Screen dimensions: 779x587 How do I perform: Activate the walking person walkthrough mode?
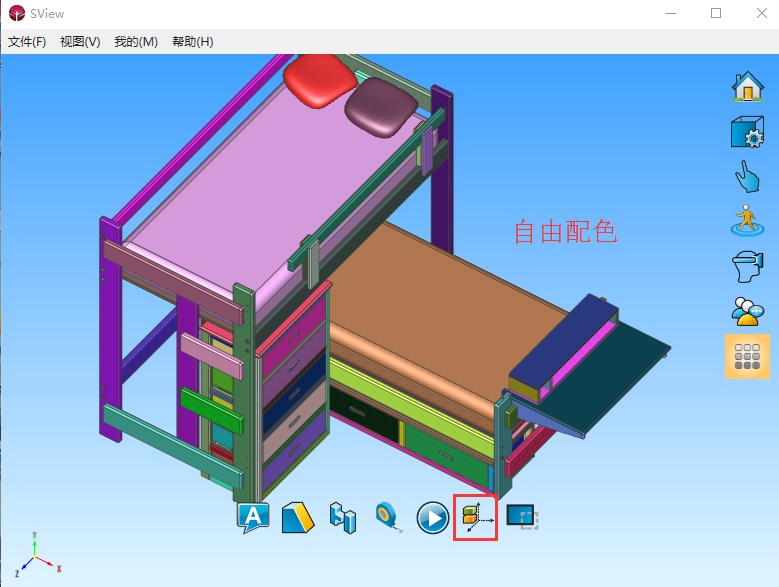[x=747, y=220]
